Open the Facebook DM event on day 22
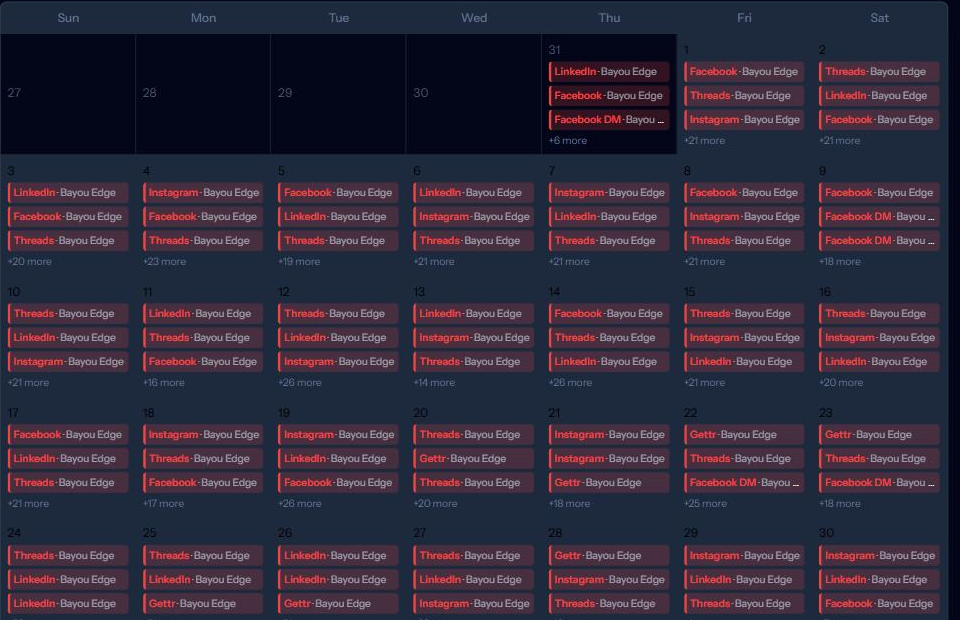The image size is (960, 620). [744, 482]
